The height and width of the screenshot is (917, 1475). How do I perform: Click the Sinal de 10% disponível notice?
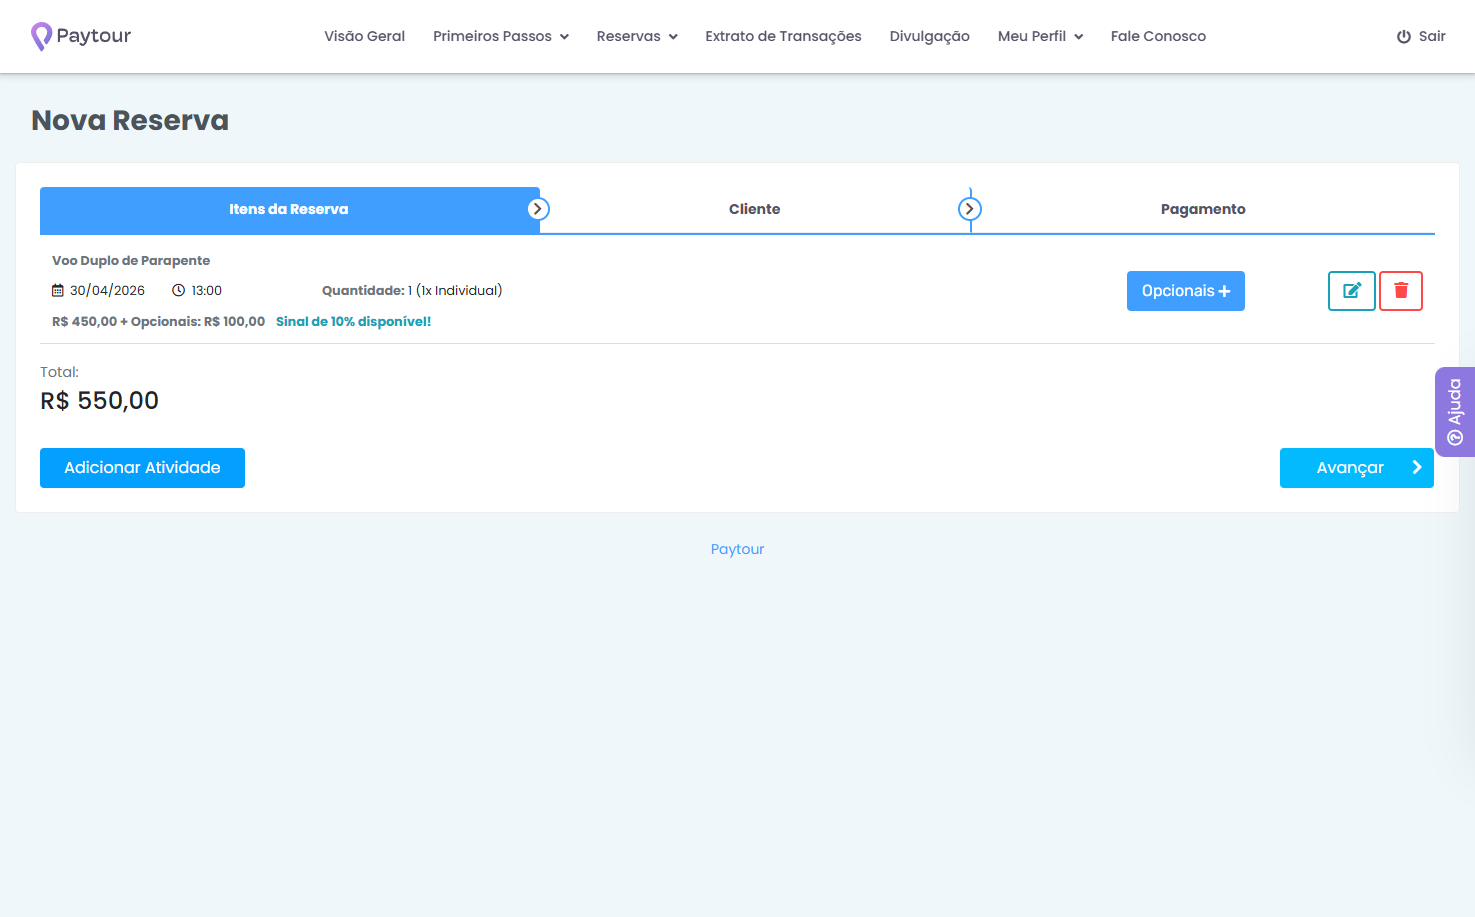[x=353, y=321]
